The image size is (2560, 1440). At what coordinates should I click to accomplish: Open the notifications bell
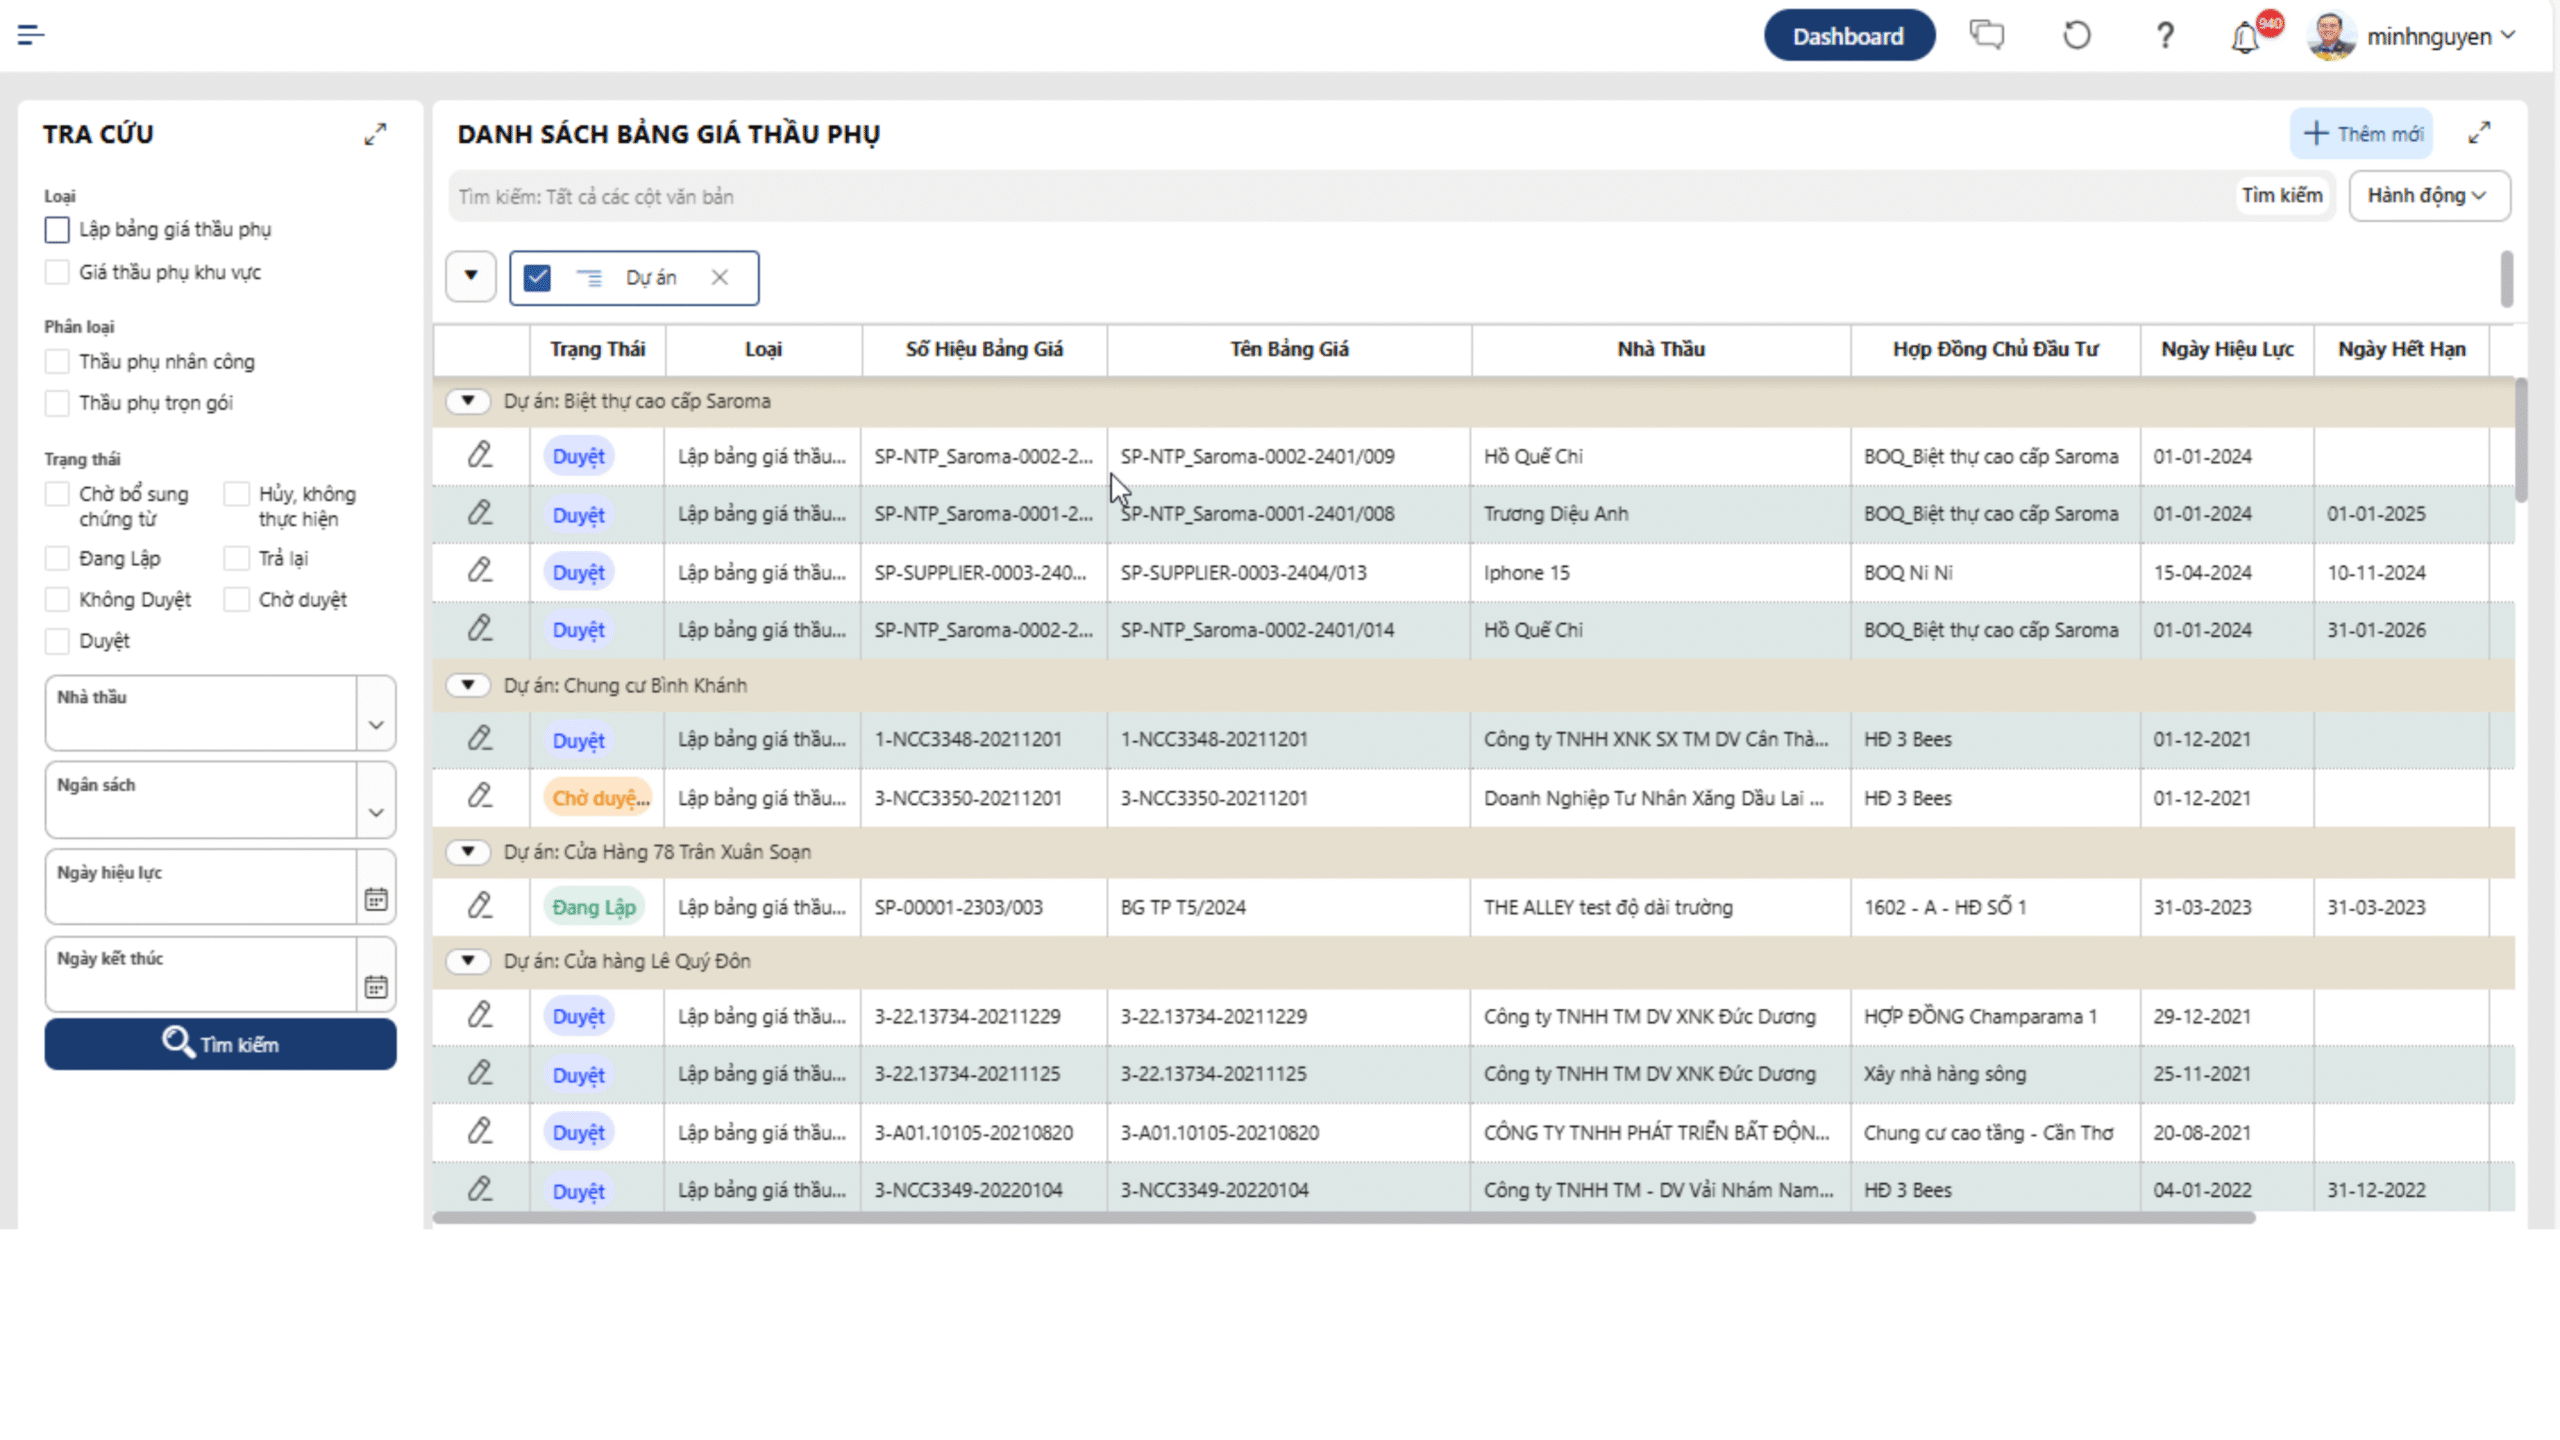(x=2245, y=38)
